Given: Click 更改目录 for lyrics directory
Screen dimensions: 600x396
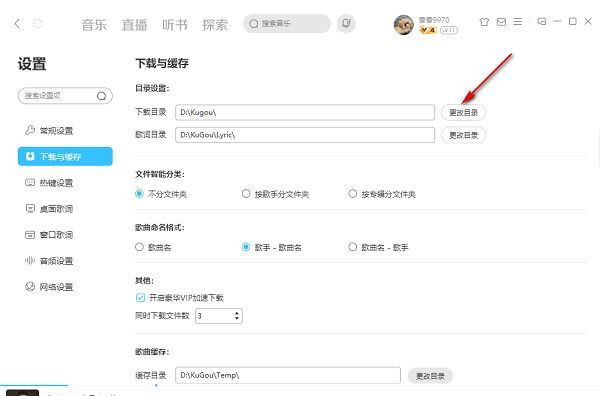Looking at the screenshot, I should point(463,135).
